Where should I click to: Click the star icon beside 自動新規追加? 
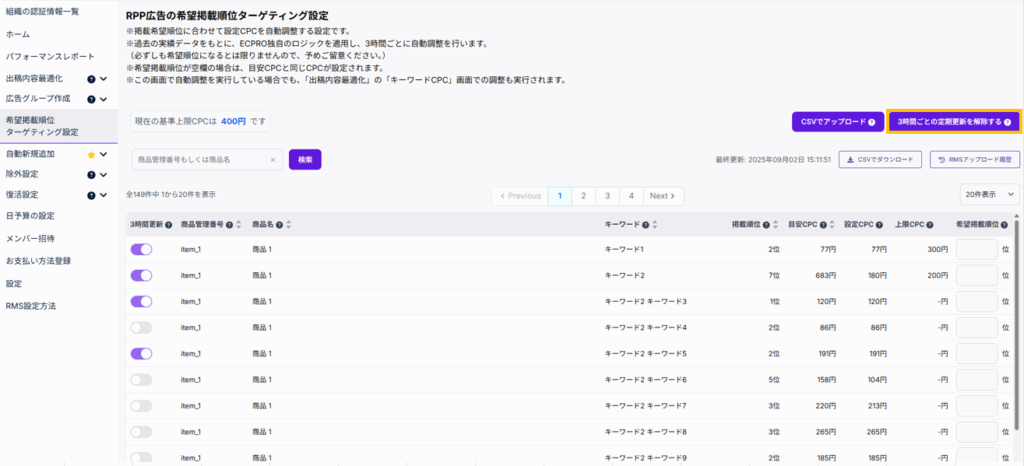pyautogui.click(x=91, y=155)
